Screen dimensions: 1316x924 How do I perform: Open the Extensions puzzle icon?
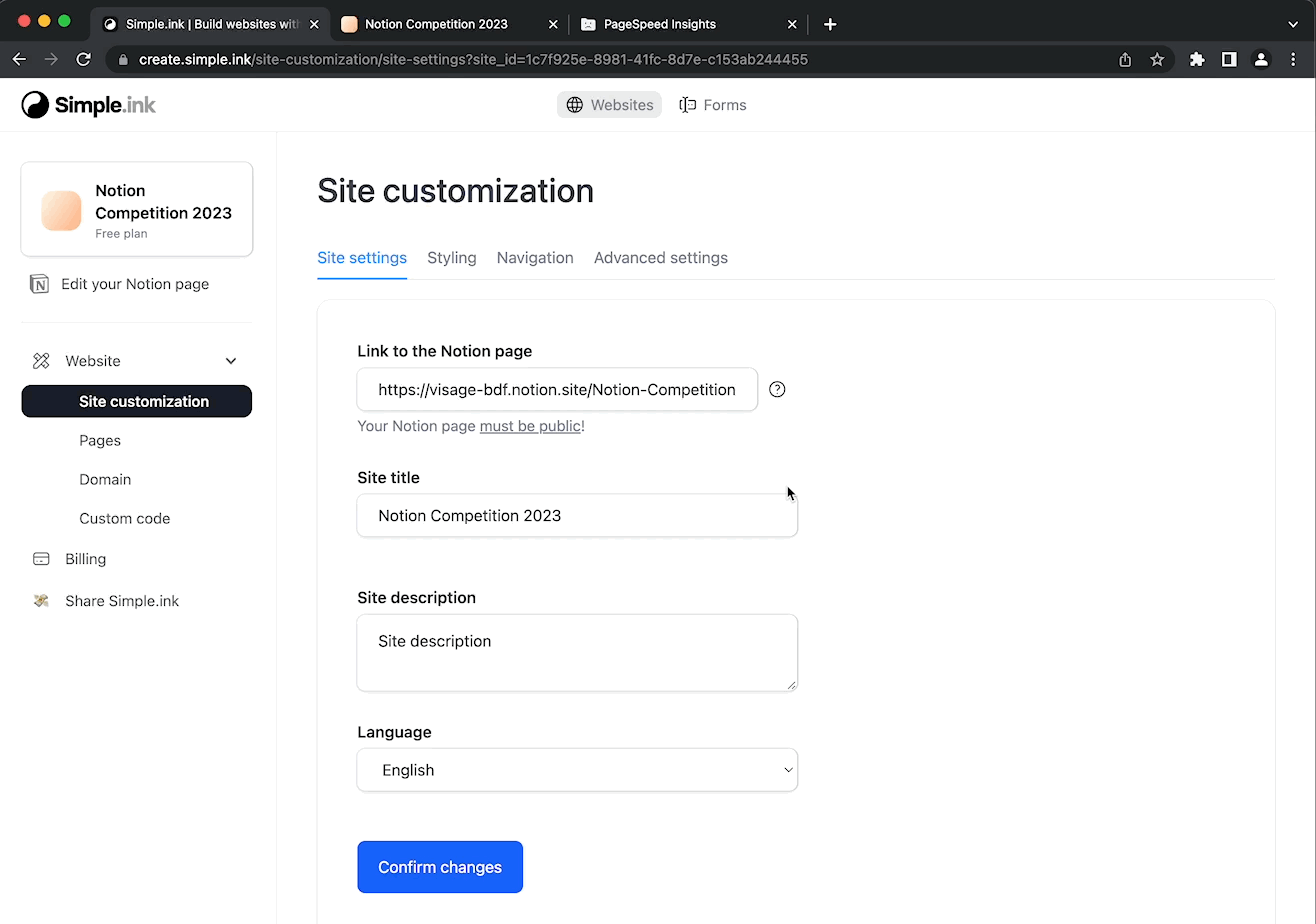(1197, 59)
